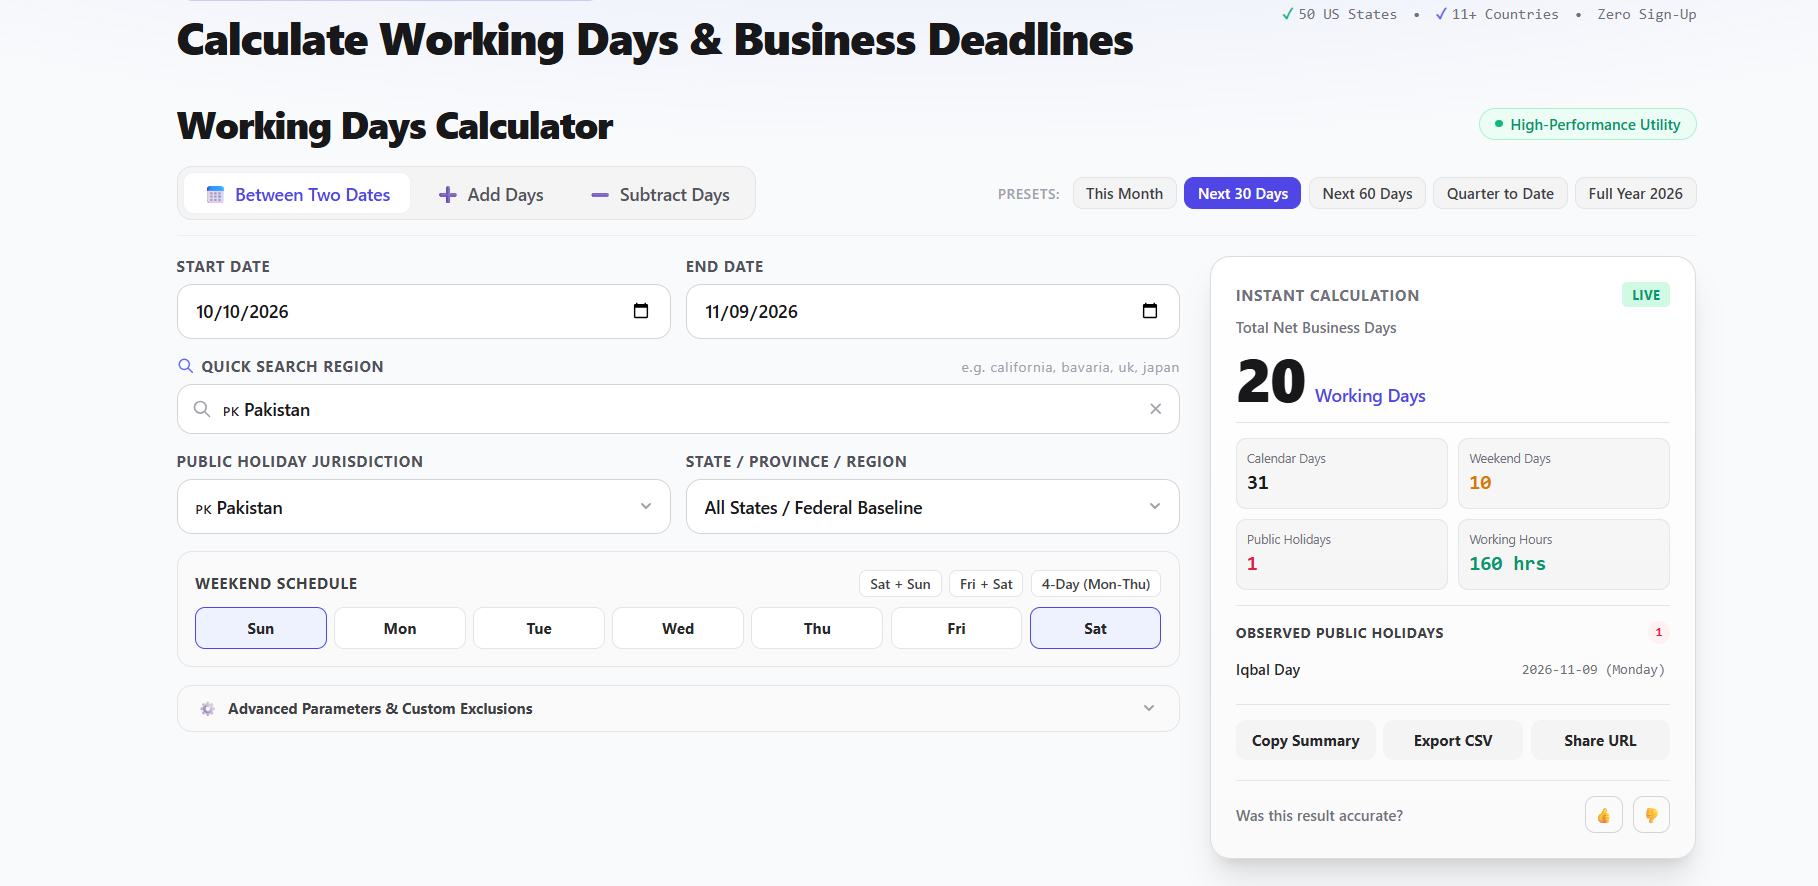Clear the Pakistan quick search with X
This screenshot has width=1818, height=886.
pyautogui.click(x=1156, y=409)
